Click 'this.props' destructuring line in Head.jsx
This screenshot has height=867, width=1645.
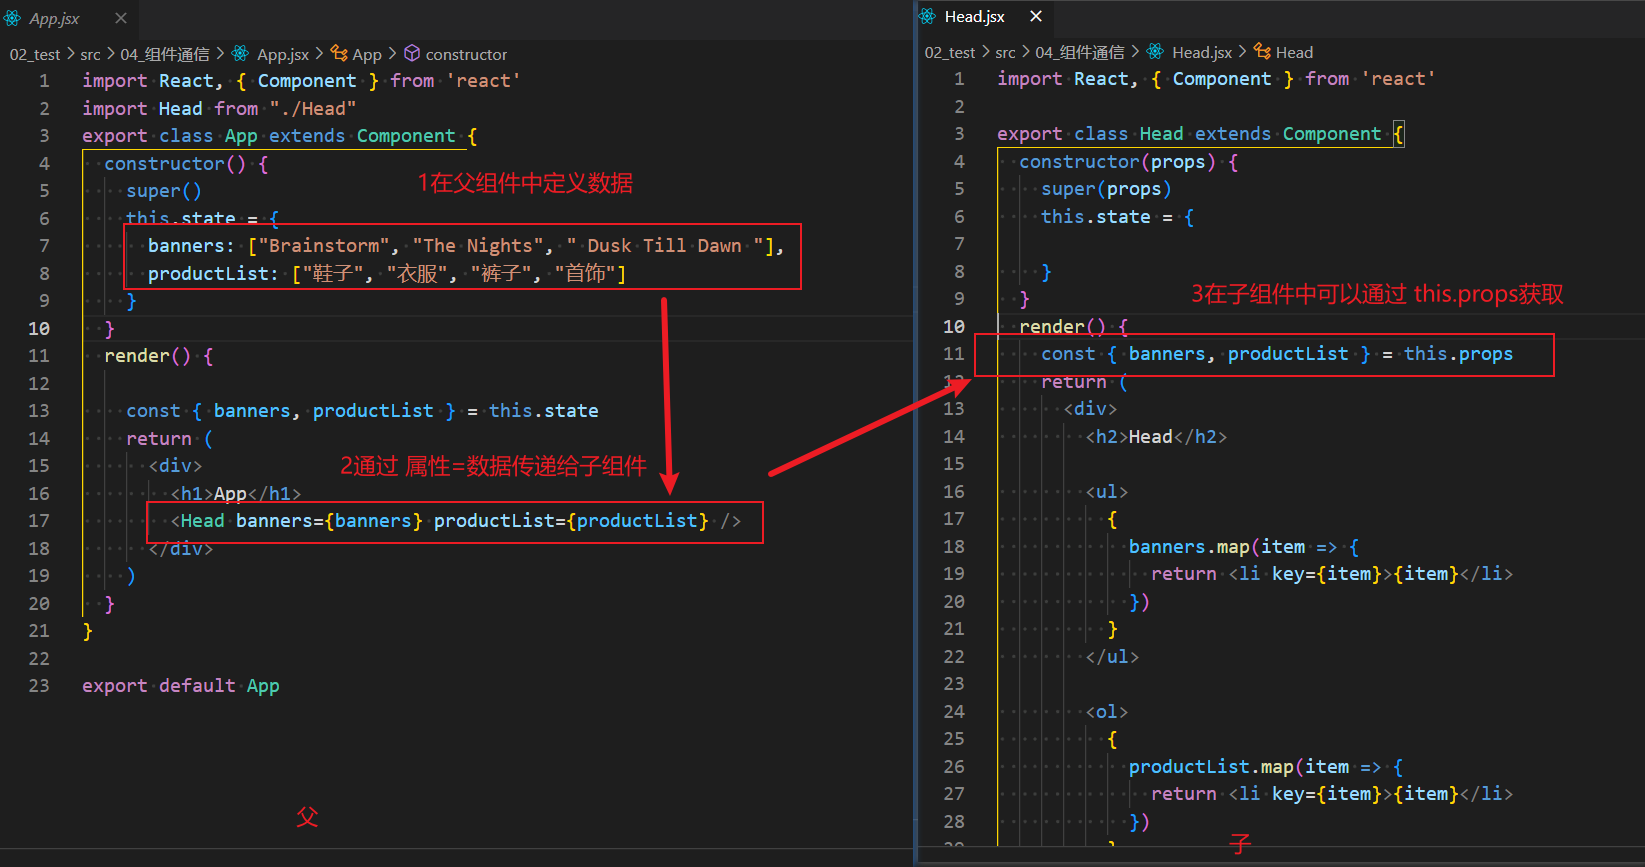tap(1277, 353)
